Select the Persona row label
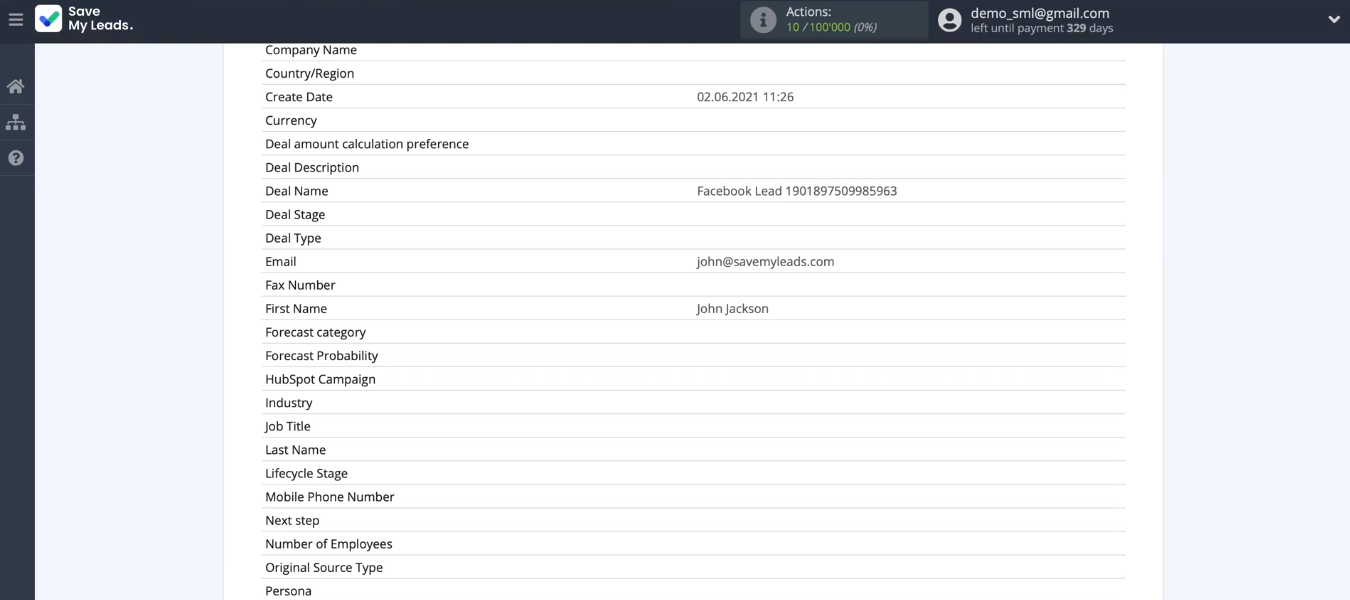This screenshot has height=600, width=1350. coord(289,591)
